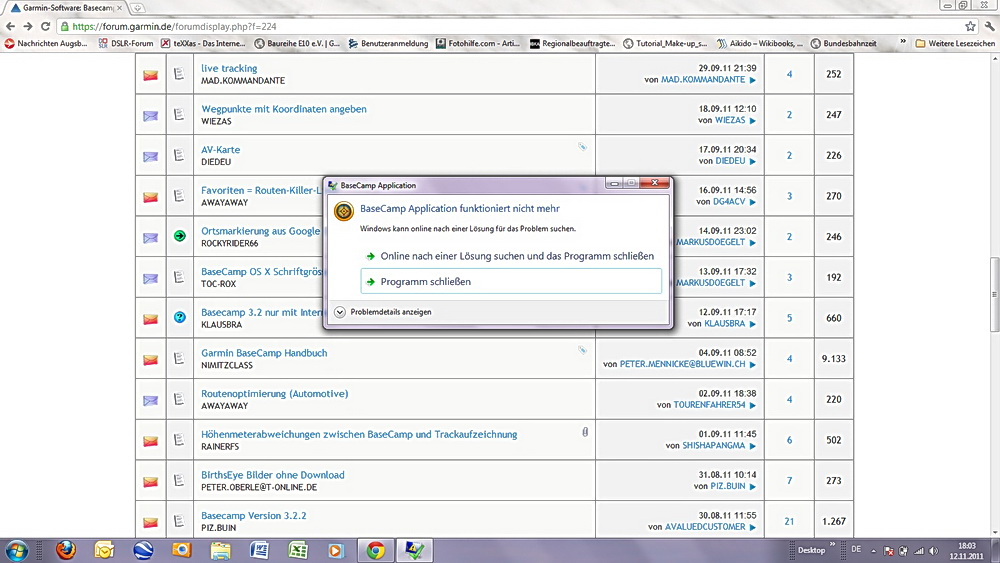This screenshot has width=1000, height=563.
Task: Open Aikido – Wikibooks bookmark
Action: pyautogui.click(x=760, y=43)
